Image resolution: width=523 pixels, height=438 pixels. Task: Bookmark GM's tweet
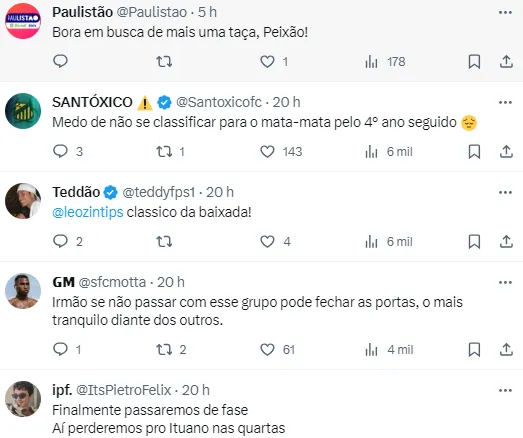[474, 350]
